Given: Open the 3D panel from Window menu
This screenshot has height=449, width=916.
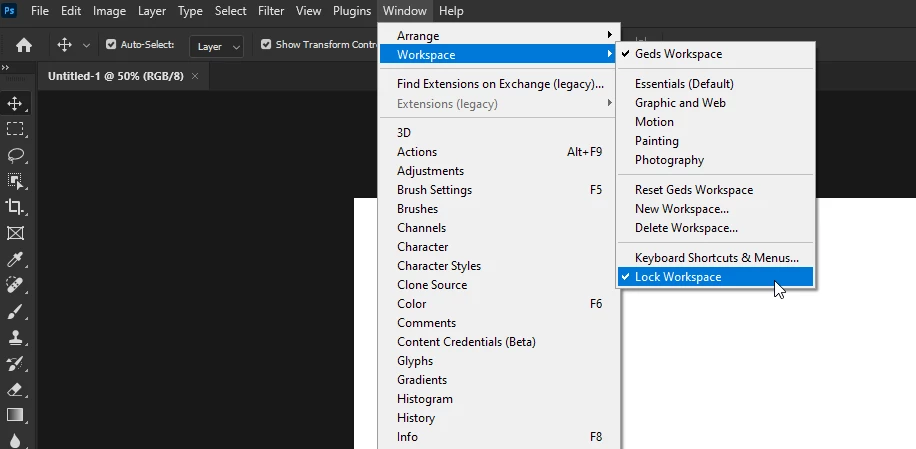Looking at the screenshot, I should [499, 133].
